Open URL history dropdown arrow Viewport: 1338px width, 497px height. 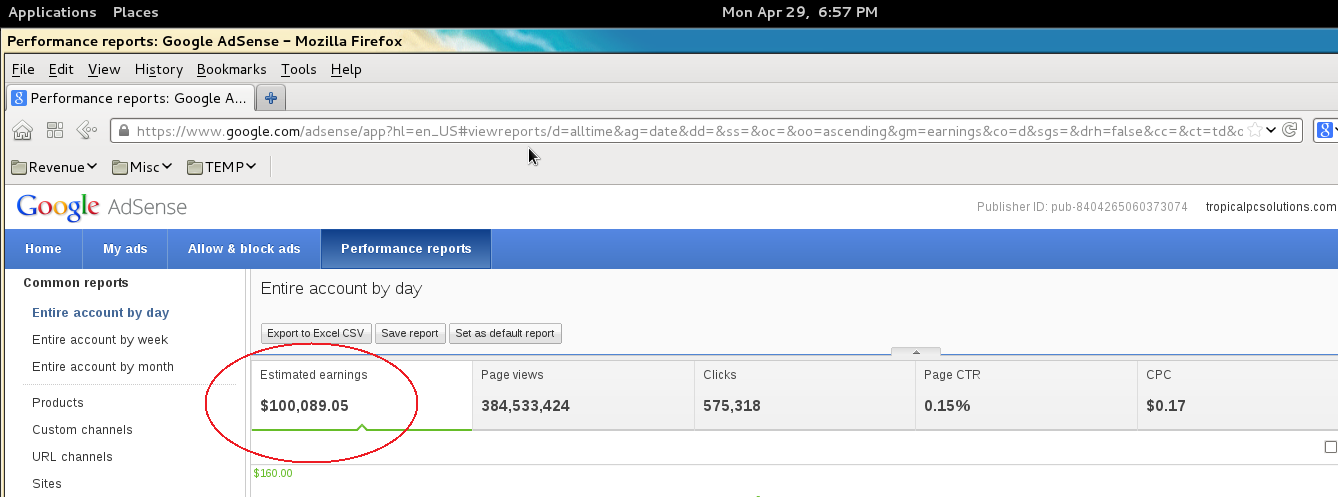pyautogui.click(x=1270, y=130)
